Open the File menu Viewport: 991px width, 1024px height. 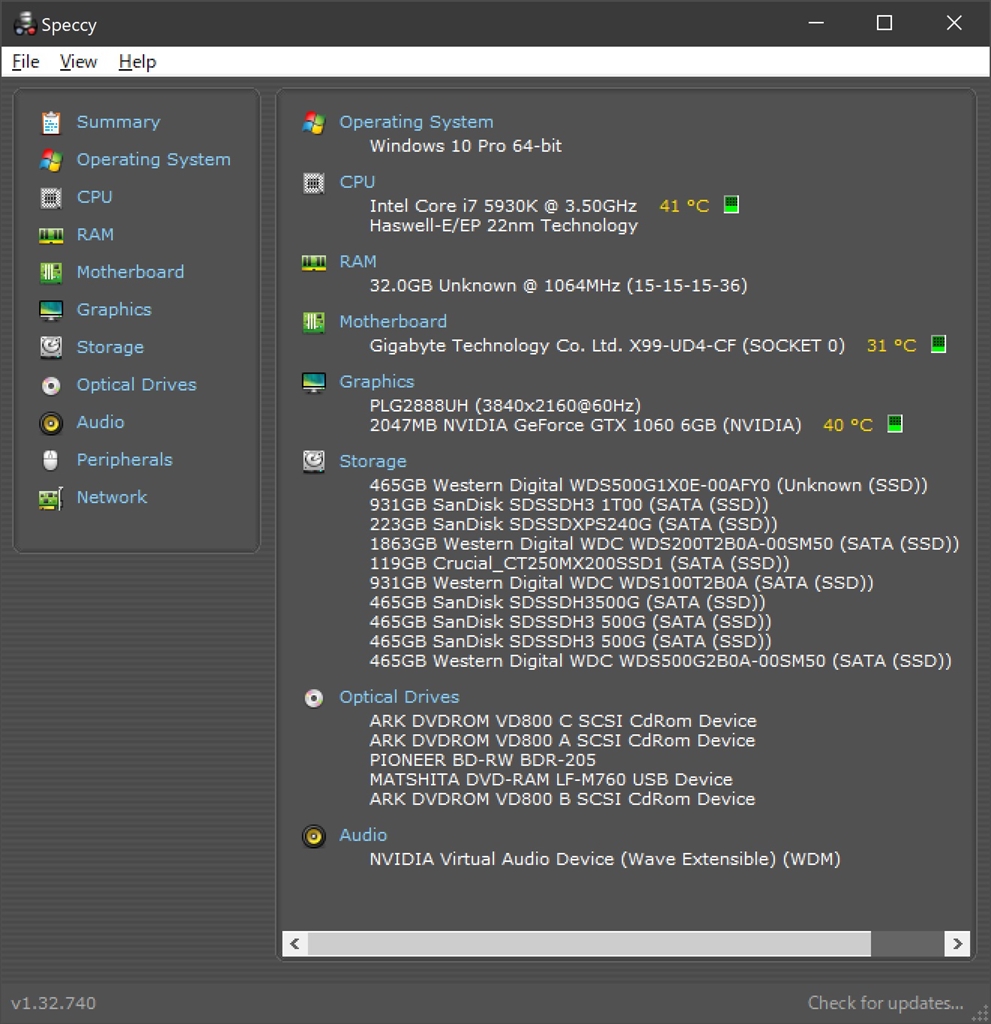[25, 61]
